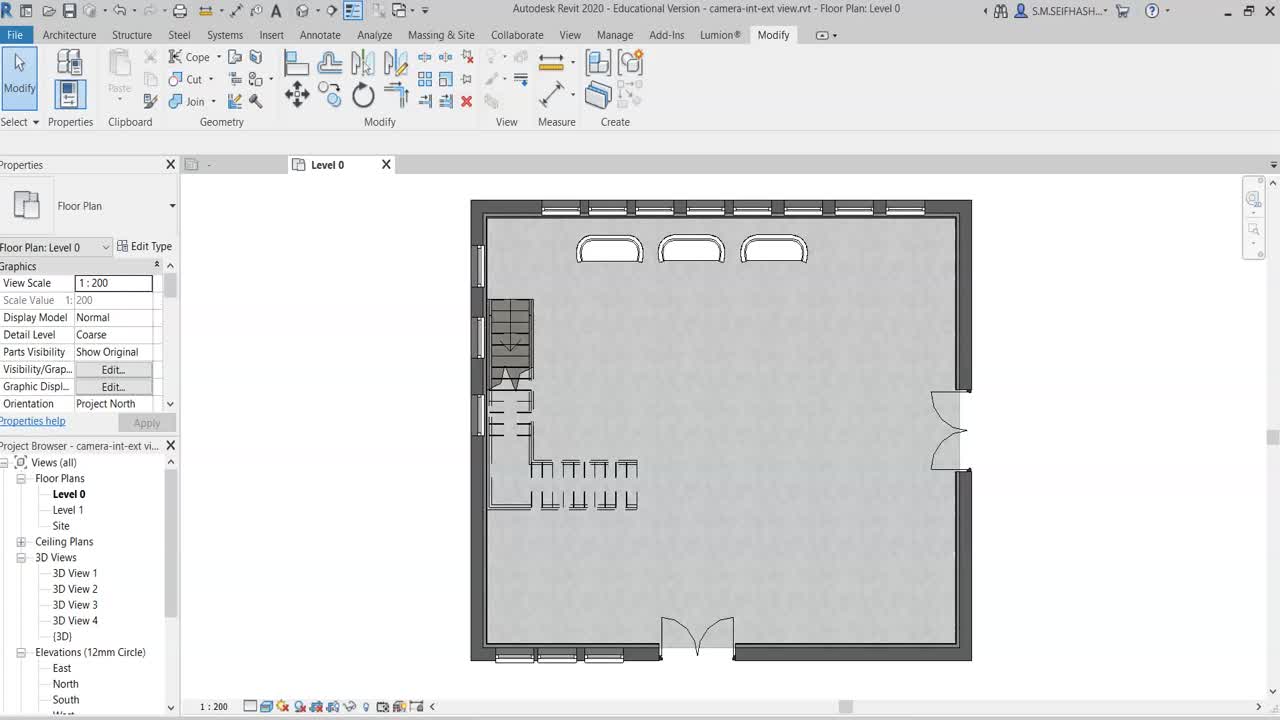
Task: Select the Move tool in the Modify panel
Action: [x=297, y=95]
